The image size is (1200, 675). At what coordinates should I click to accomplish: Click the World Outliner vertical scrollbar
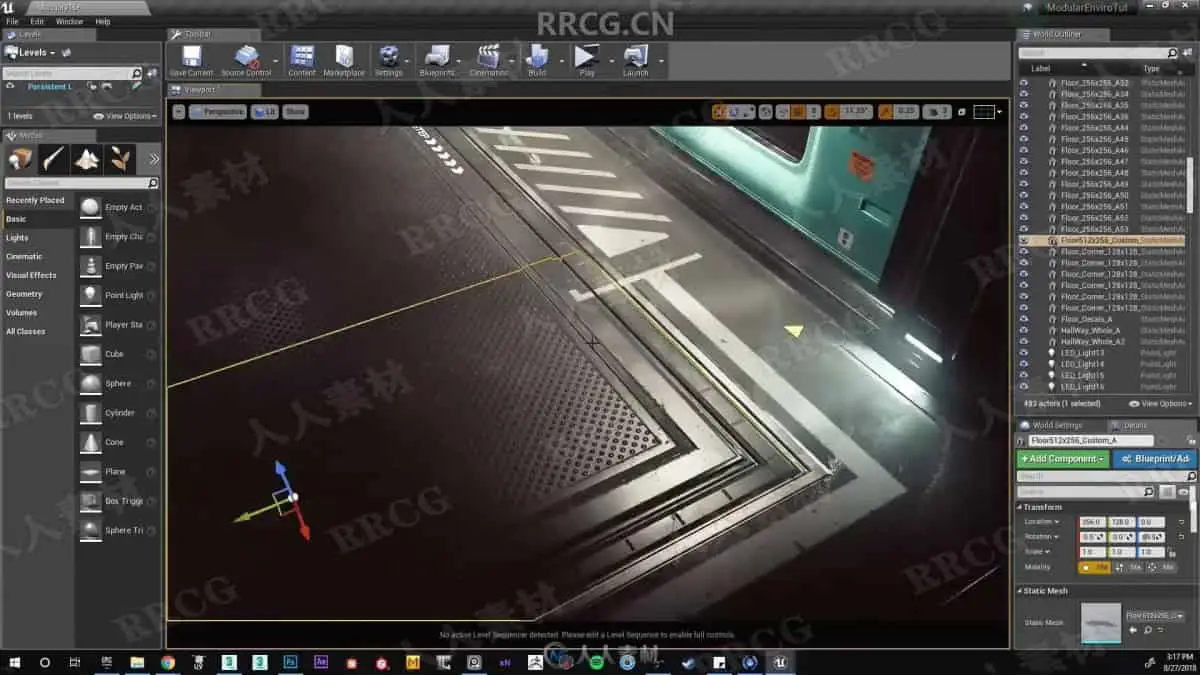(1189, 186)
